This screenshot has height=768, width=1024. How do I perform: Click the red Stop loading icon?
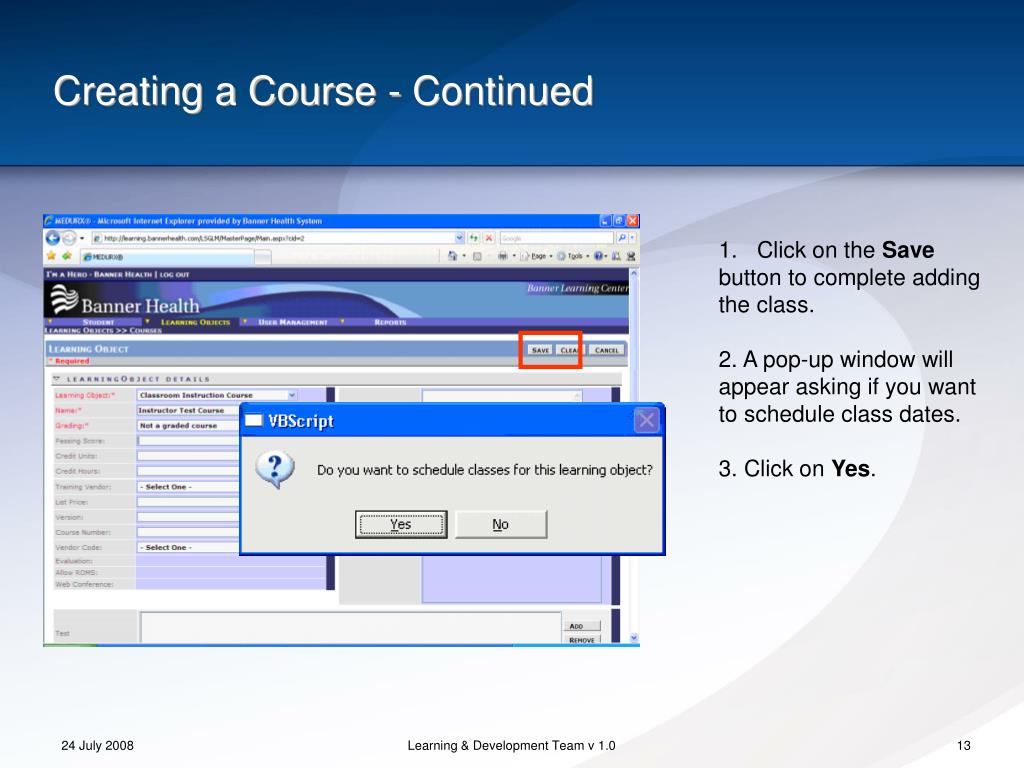point(488,238)
